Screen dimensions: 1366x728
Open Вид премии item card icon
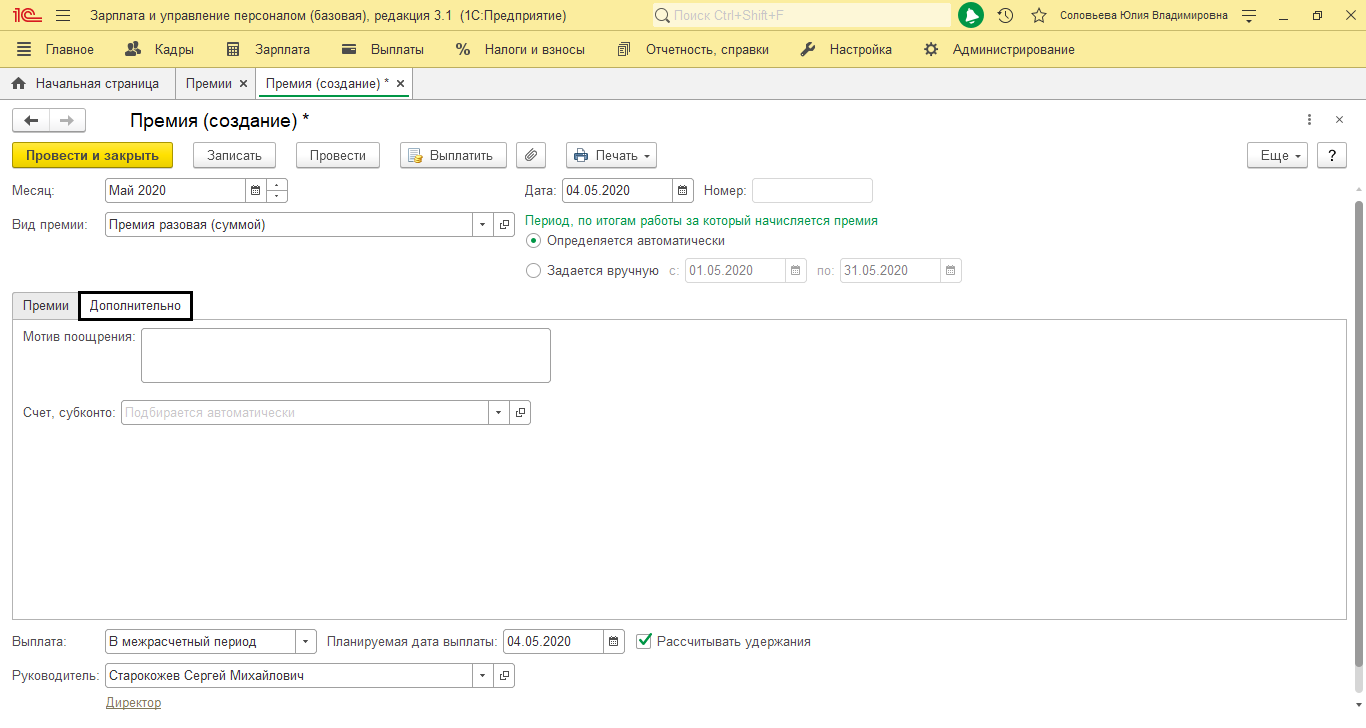[x=505, y=225]
